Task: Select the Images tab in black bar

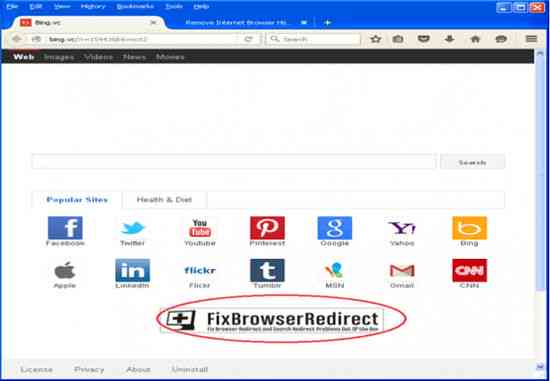Action: (59, 57)
